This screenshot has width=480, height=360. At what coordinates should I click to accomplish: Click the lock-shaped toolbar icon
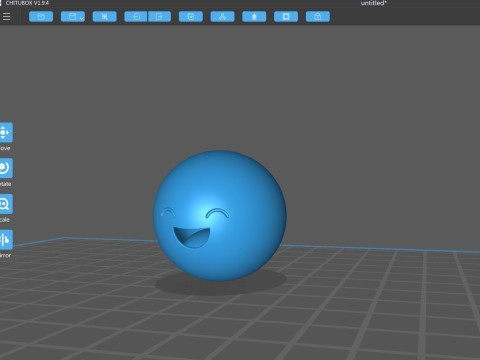click(318, 17)
